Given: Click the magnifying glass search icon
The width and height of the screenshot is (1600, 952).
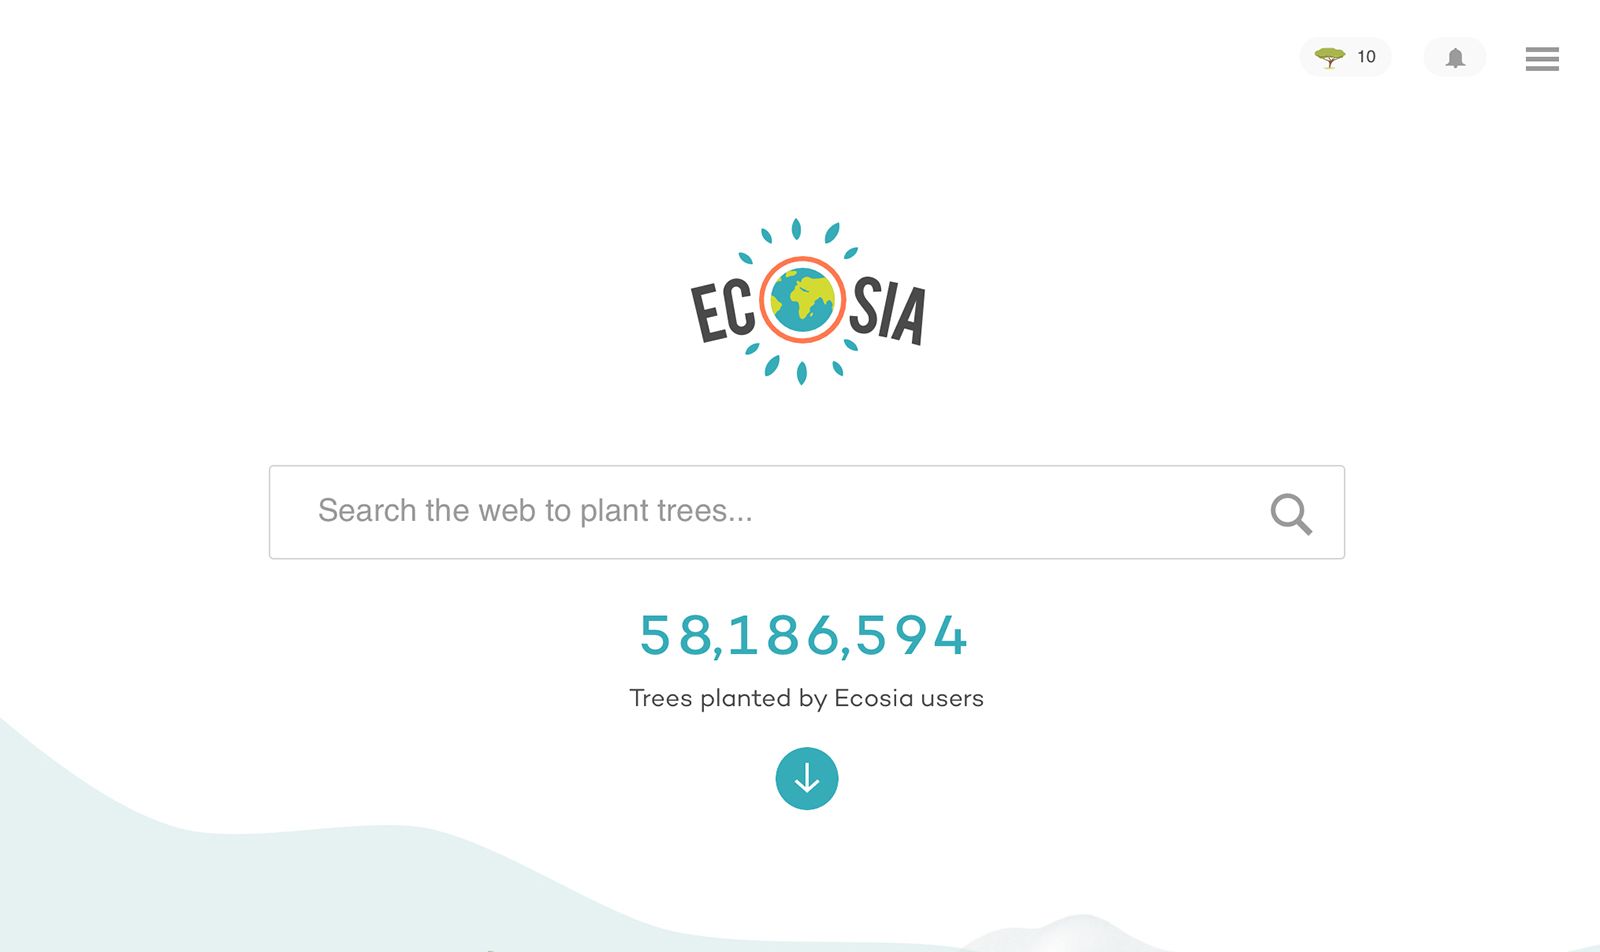Looking at the screenshot, I should (1291, 514).
